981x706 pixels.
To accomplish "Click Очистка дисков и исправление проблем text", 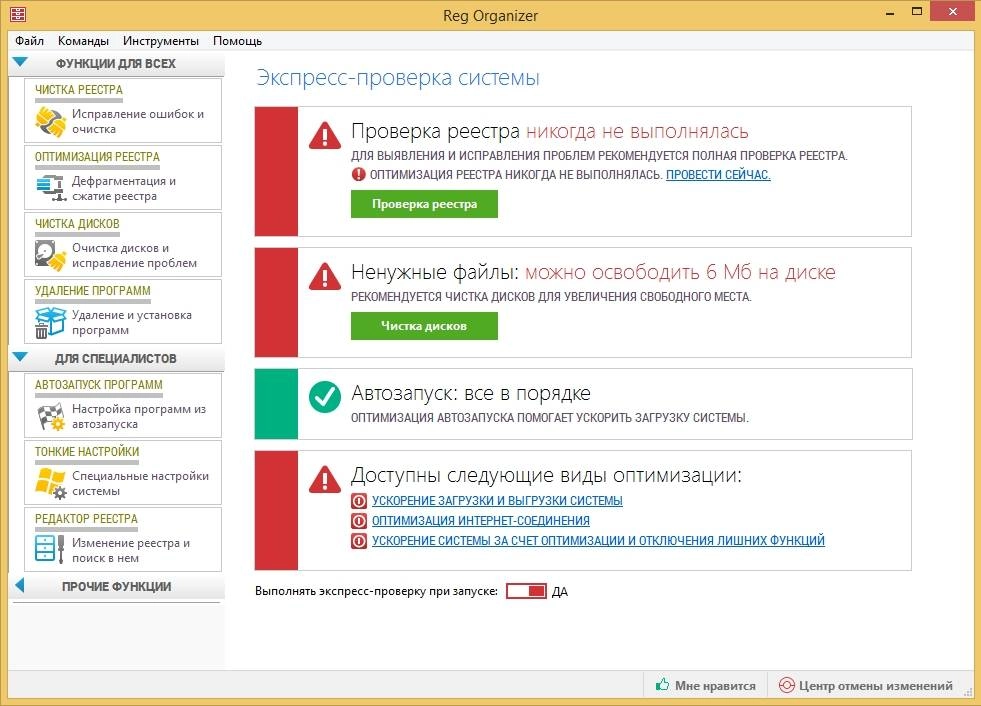I will (135, 255).
